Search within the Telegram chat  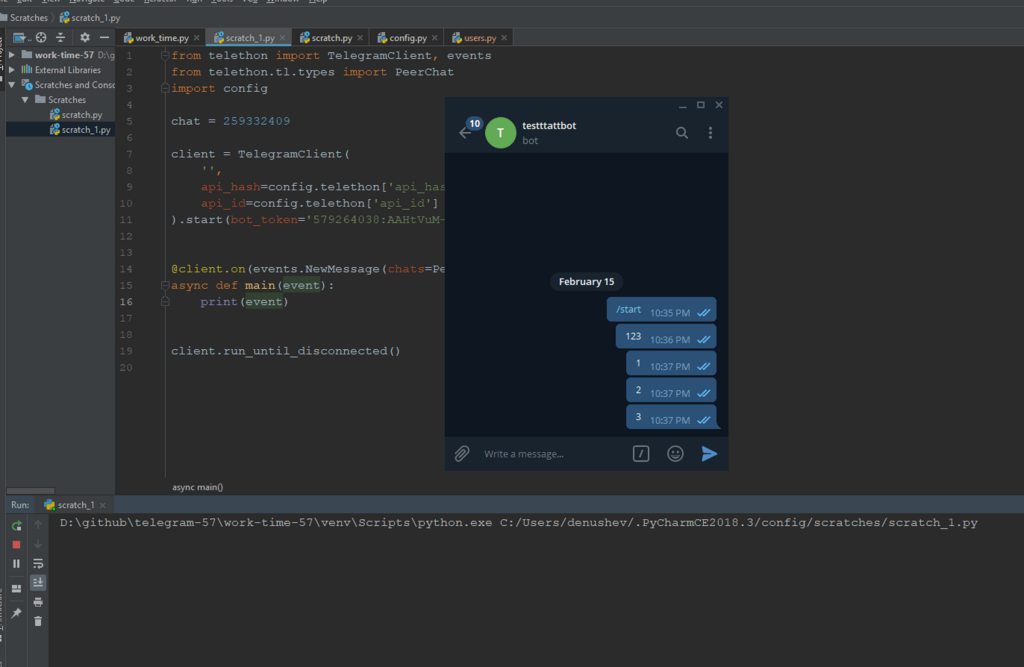[x=681, y=133]
